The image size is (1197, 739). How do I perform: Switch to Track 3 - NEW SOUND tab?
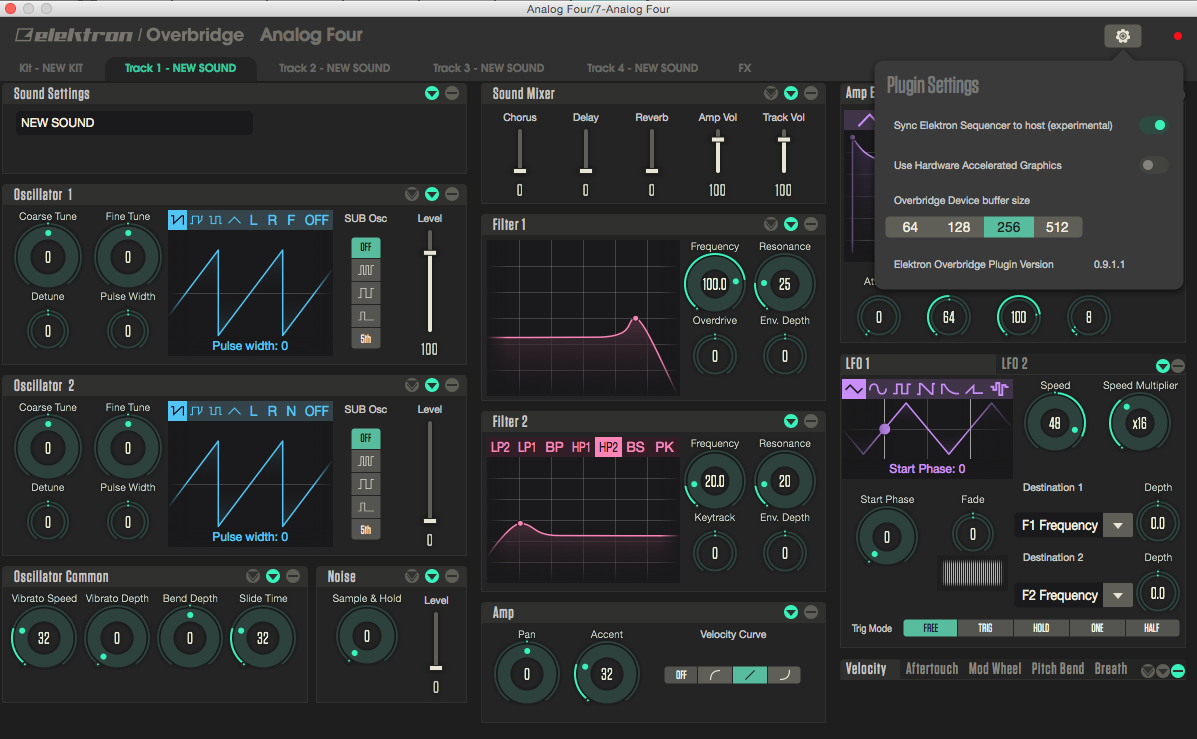click(489, 68)
